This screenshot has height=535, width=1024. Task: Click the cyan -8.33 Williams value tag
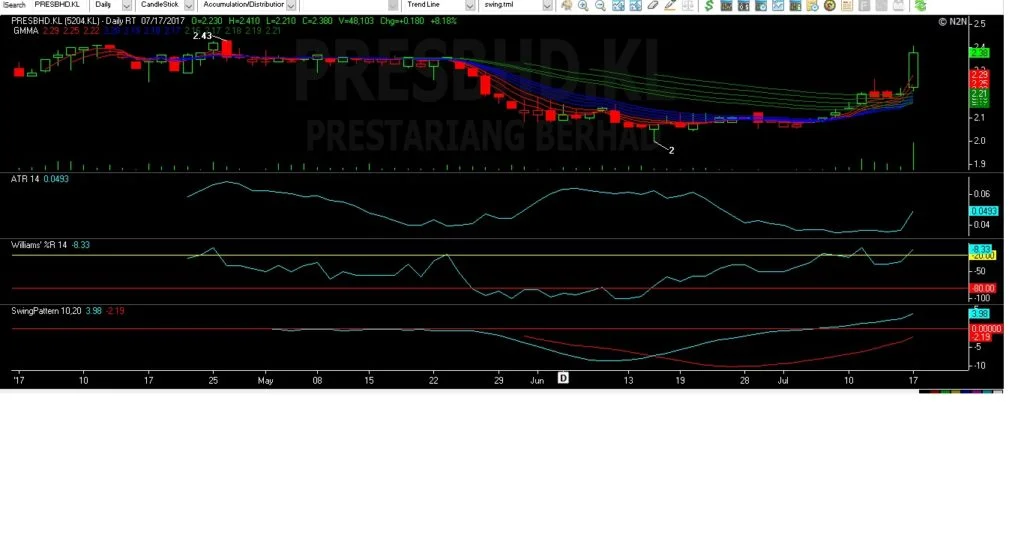(980, 249)
